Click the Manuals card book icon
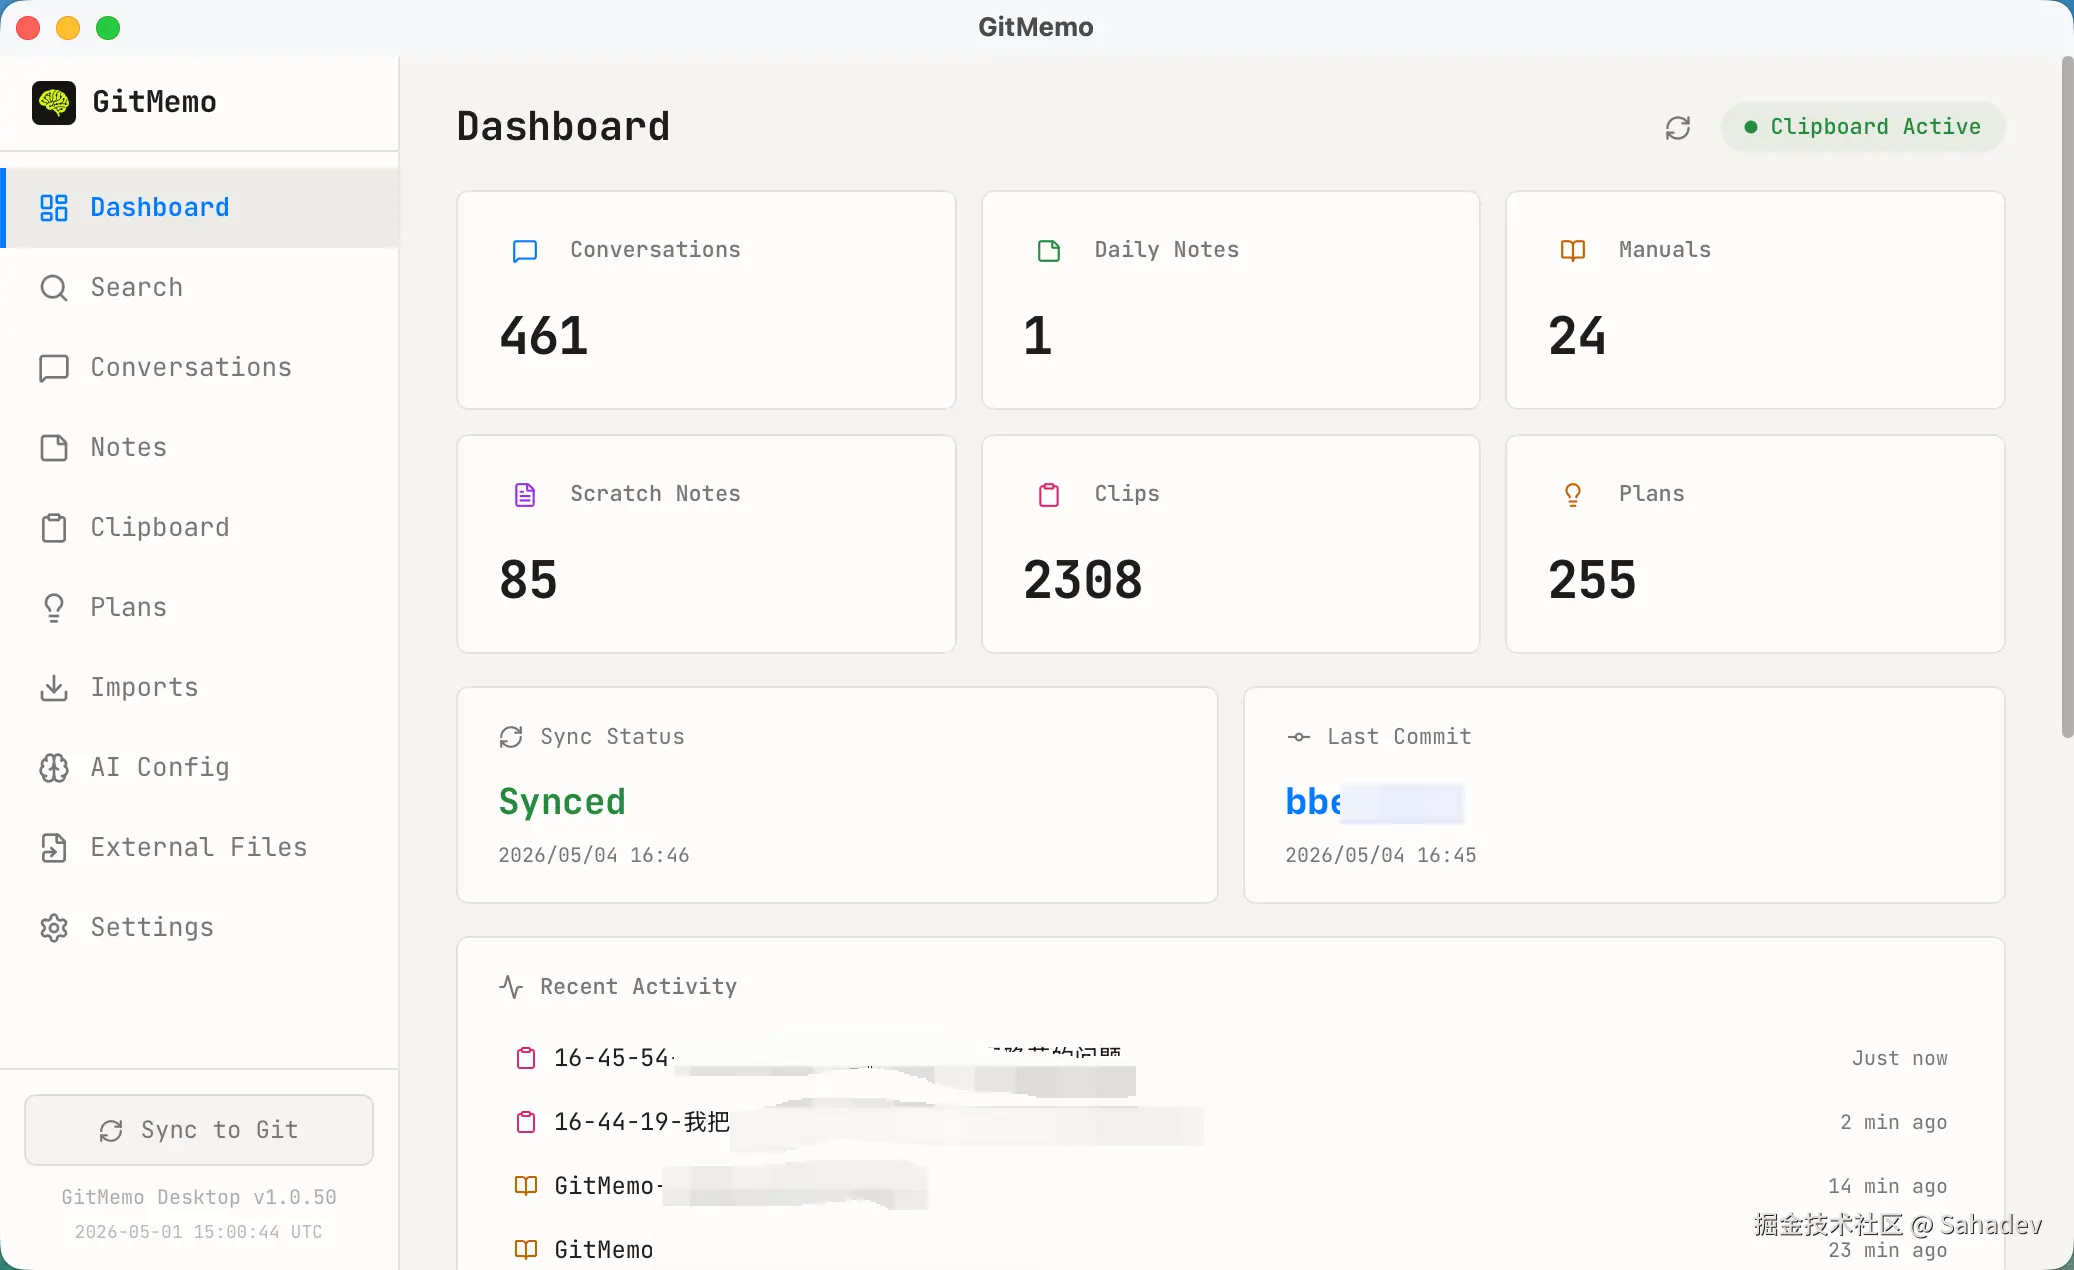The height and width of the screenshot is (1270, 2074). [x=1573, y=250]
